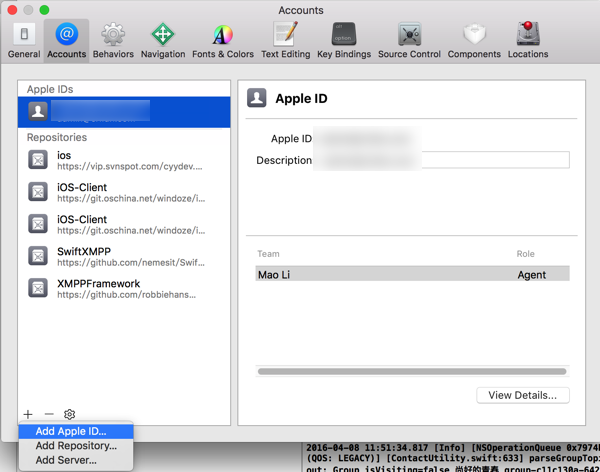600x472 pixels.
Task: Select the Mao Li team row
Action: tap(412, 274)
